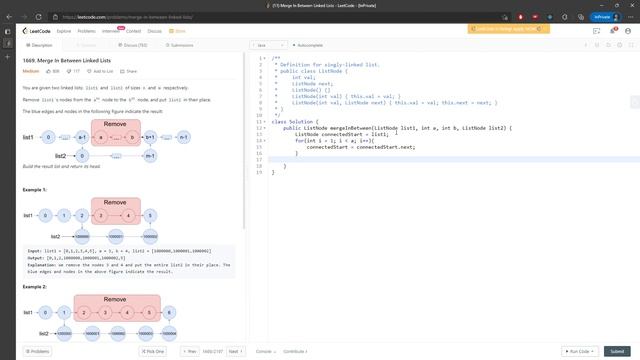
Task: Open the editor settings gear icon
Action: click(620, 45)
